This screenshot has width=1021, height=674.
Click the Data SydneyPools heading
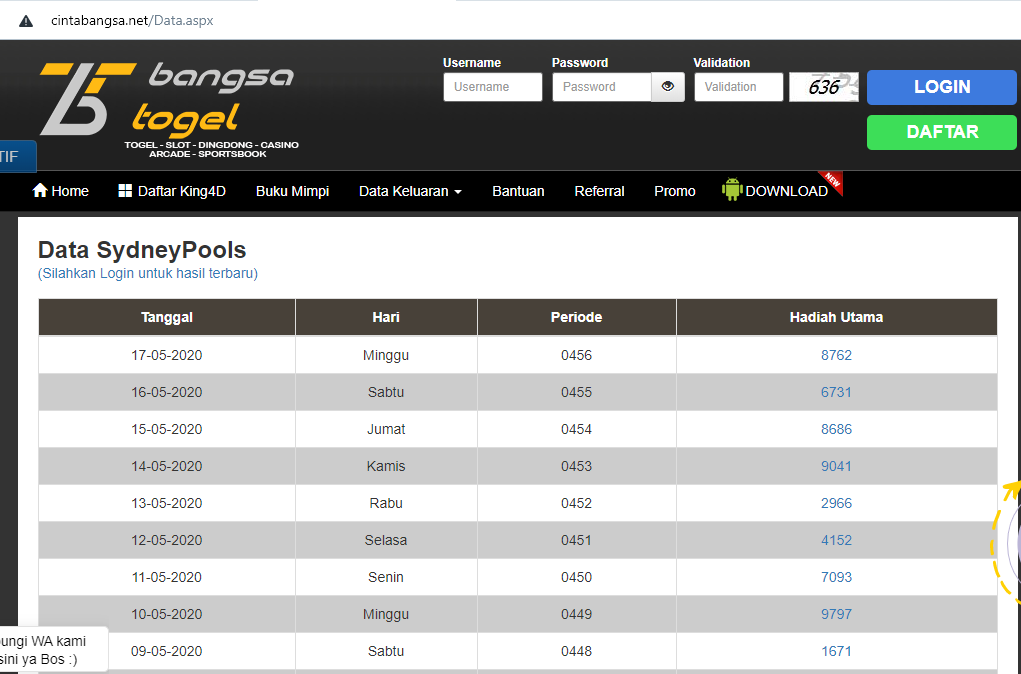(142, 250)
